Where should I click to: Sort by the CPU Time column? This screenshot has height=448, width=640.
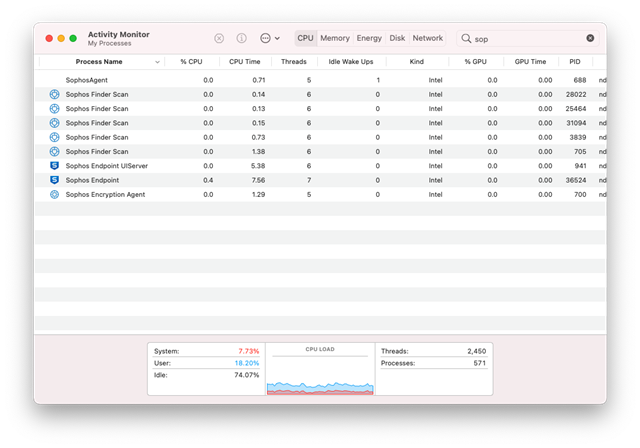point(244,62)
